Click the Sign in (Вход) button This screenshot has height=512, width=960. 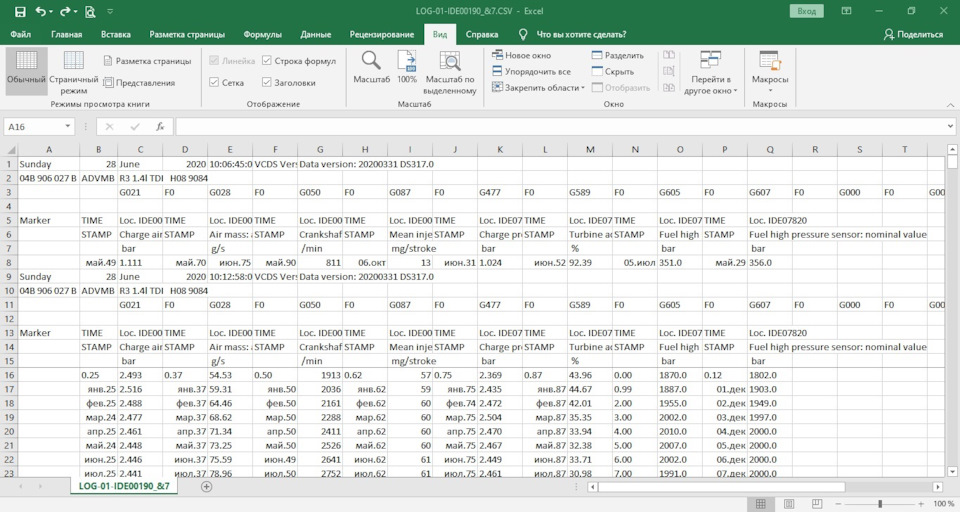pos(807,12)
